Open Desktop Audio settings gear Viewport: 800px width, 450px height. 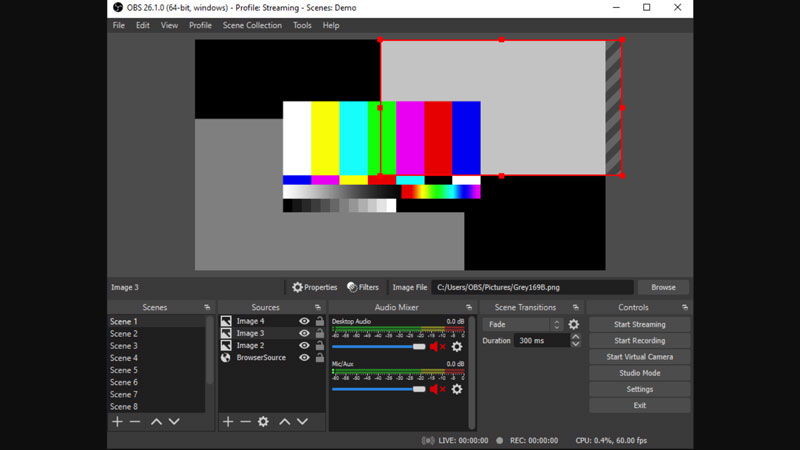click(457, 347)
